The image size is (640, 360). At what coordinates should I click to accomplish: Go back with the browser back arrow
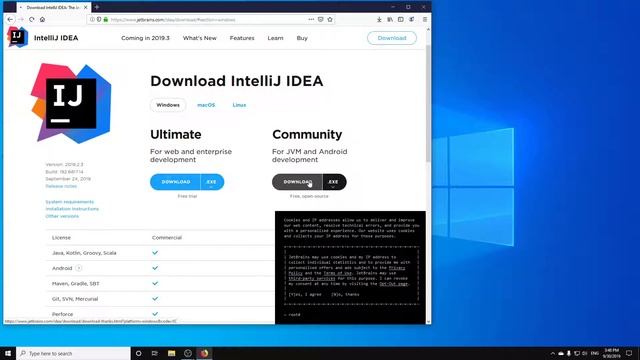[10, 19]
